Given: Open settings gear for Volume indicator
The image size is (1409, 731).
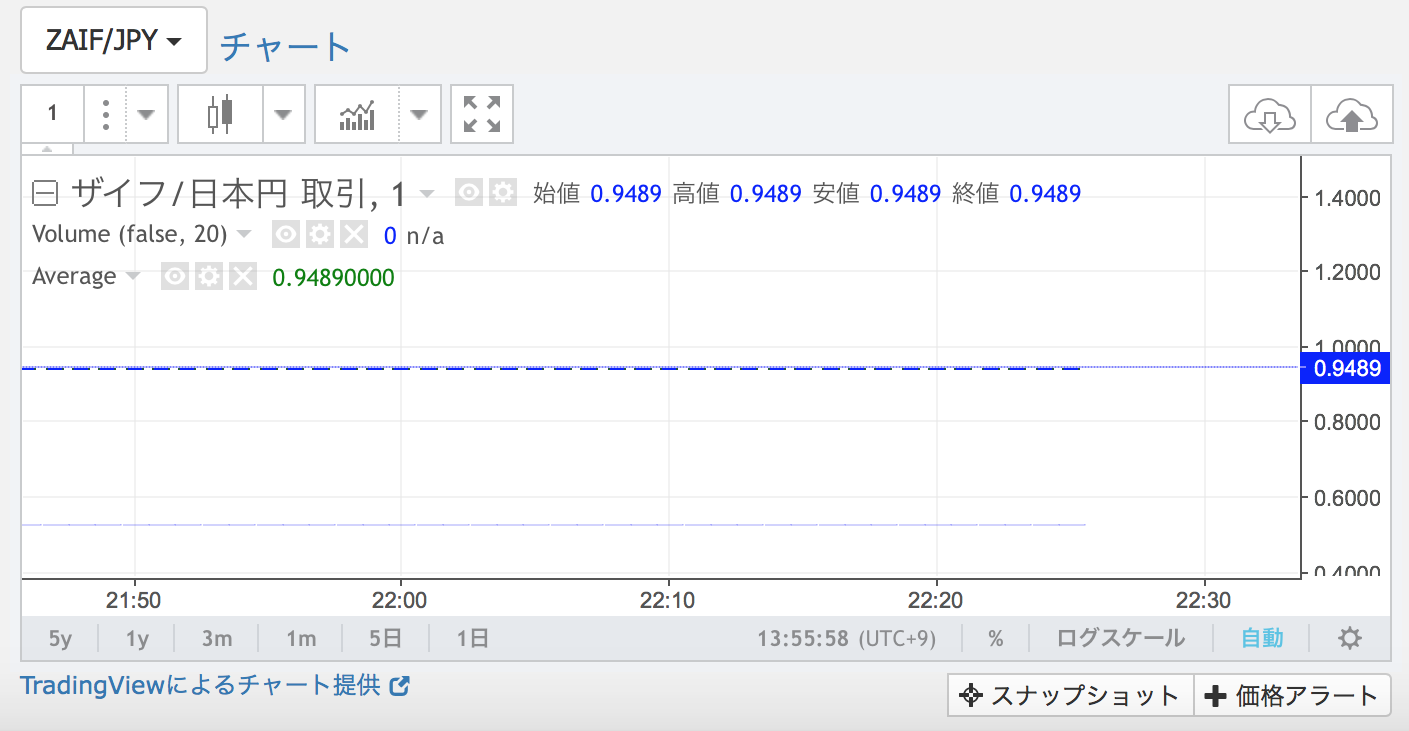Looking at the screenshot, I should pos(319,235).
